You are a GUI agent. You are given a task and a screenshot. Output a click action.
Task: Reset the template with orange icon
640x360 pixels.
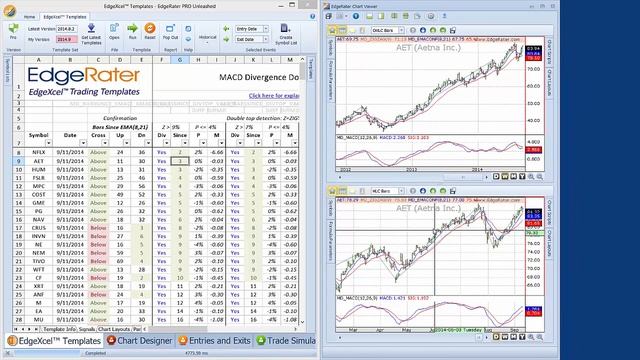(x=150, y=28)
